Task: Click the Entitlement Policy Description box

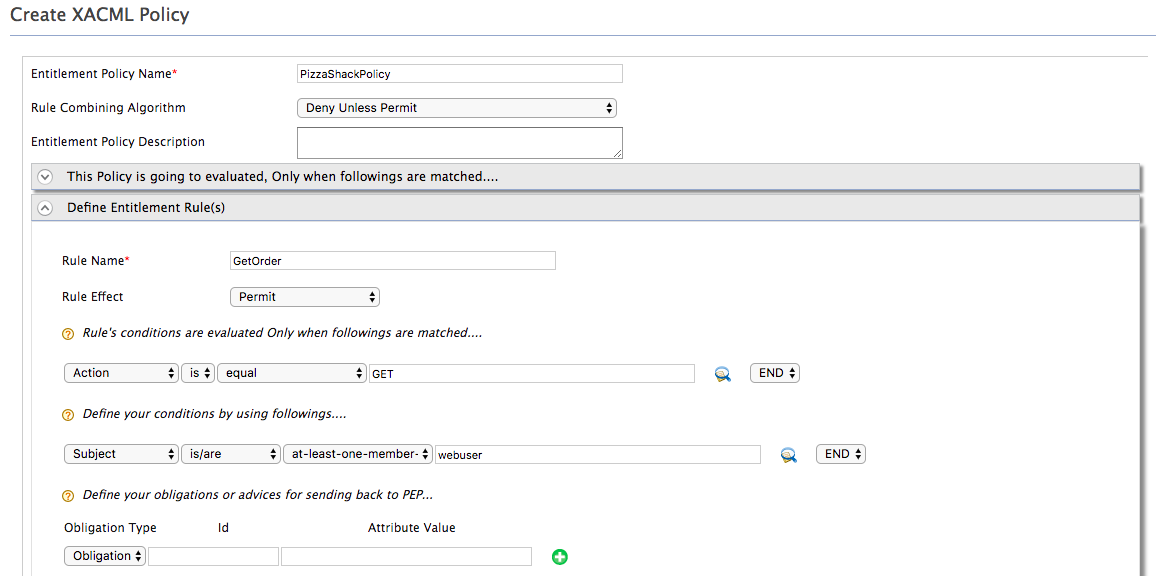Action: [459, 142]
